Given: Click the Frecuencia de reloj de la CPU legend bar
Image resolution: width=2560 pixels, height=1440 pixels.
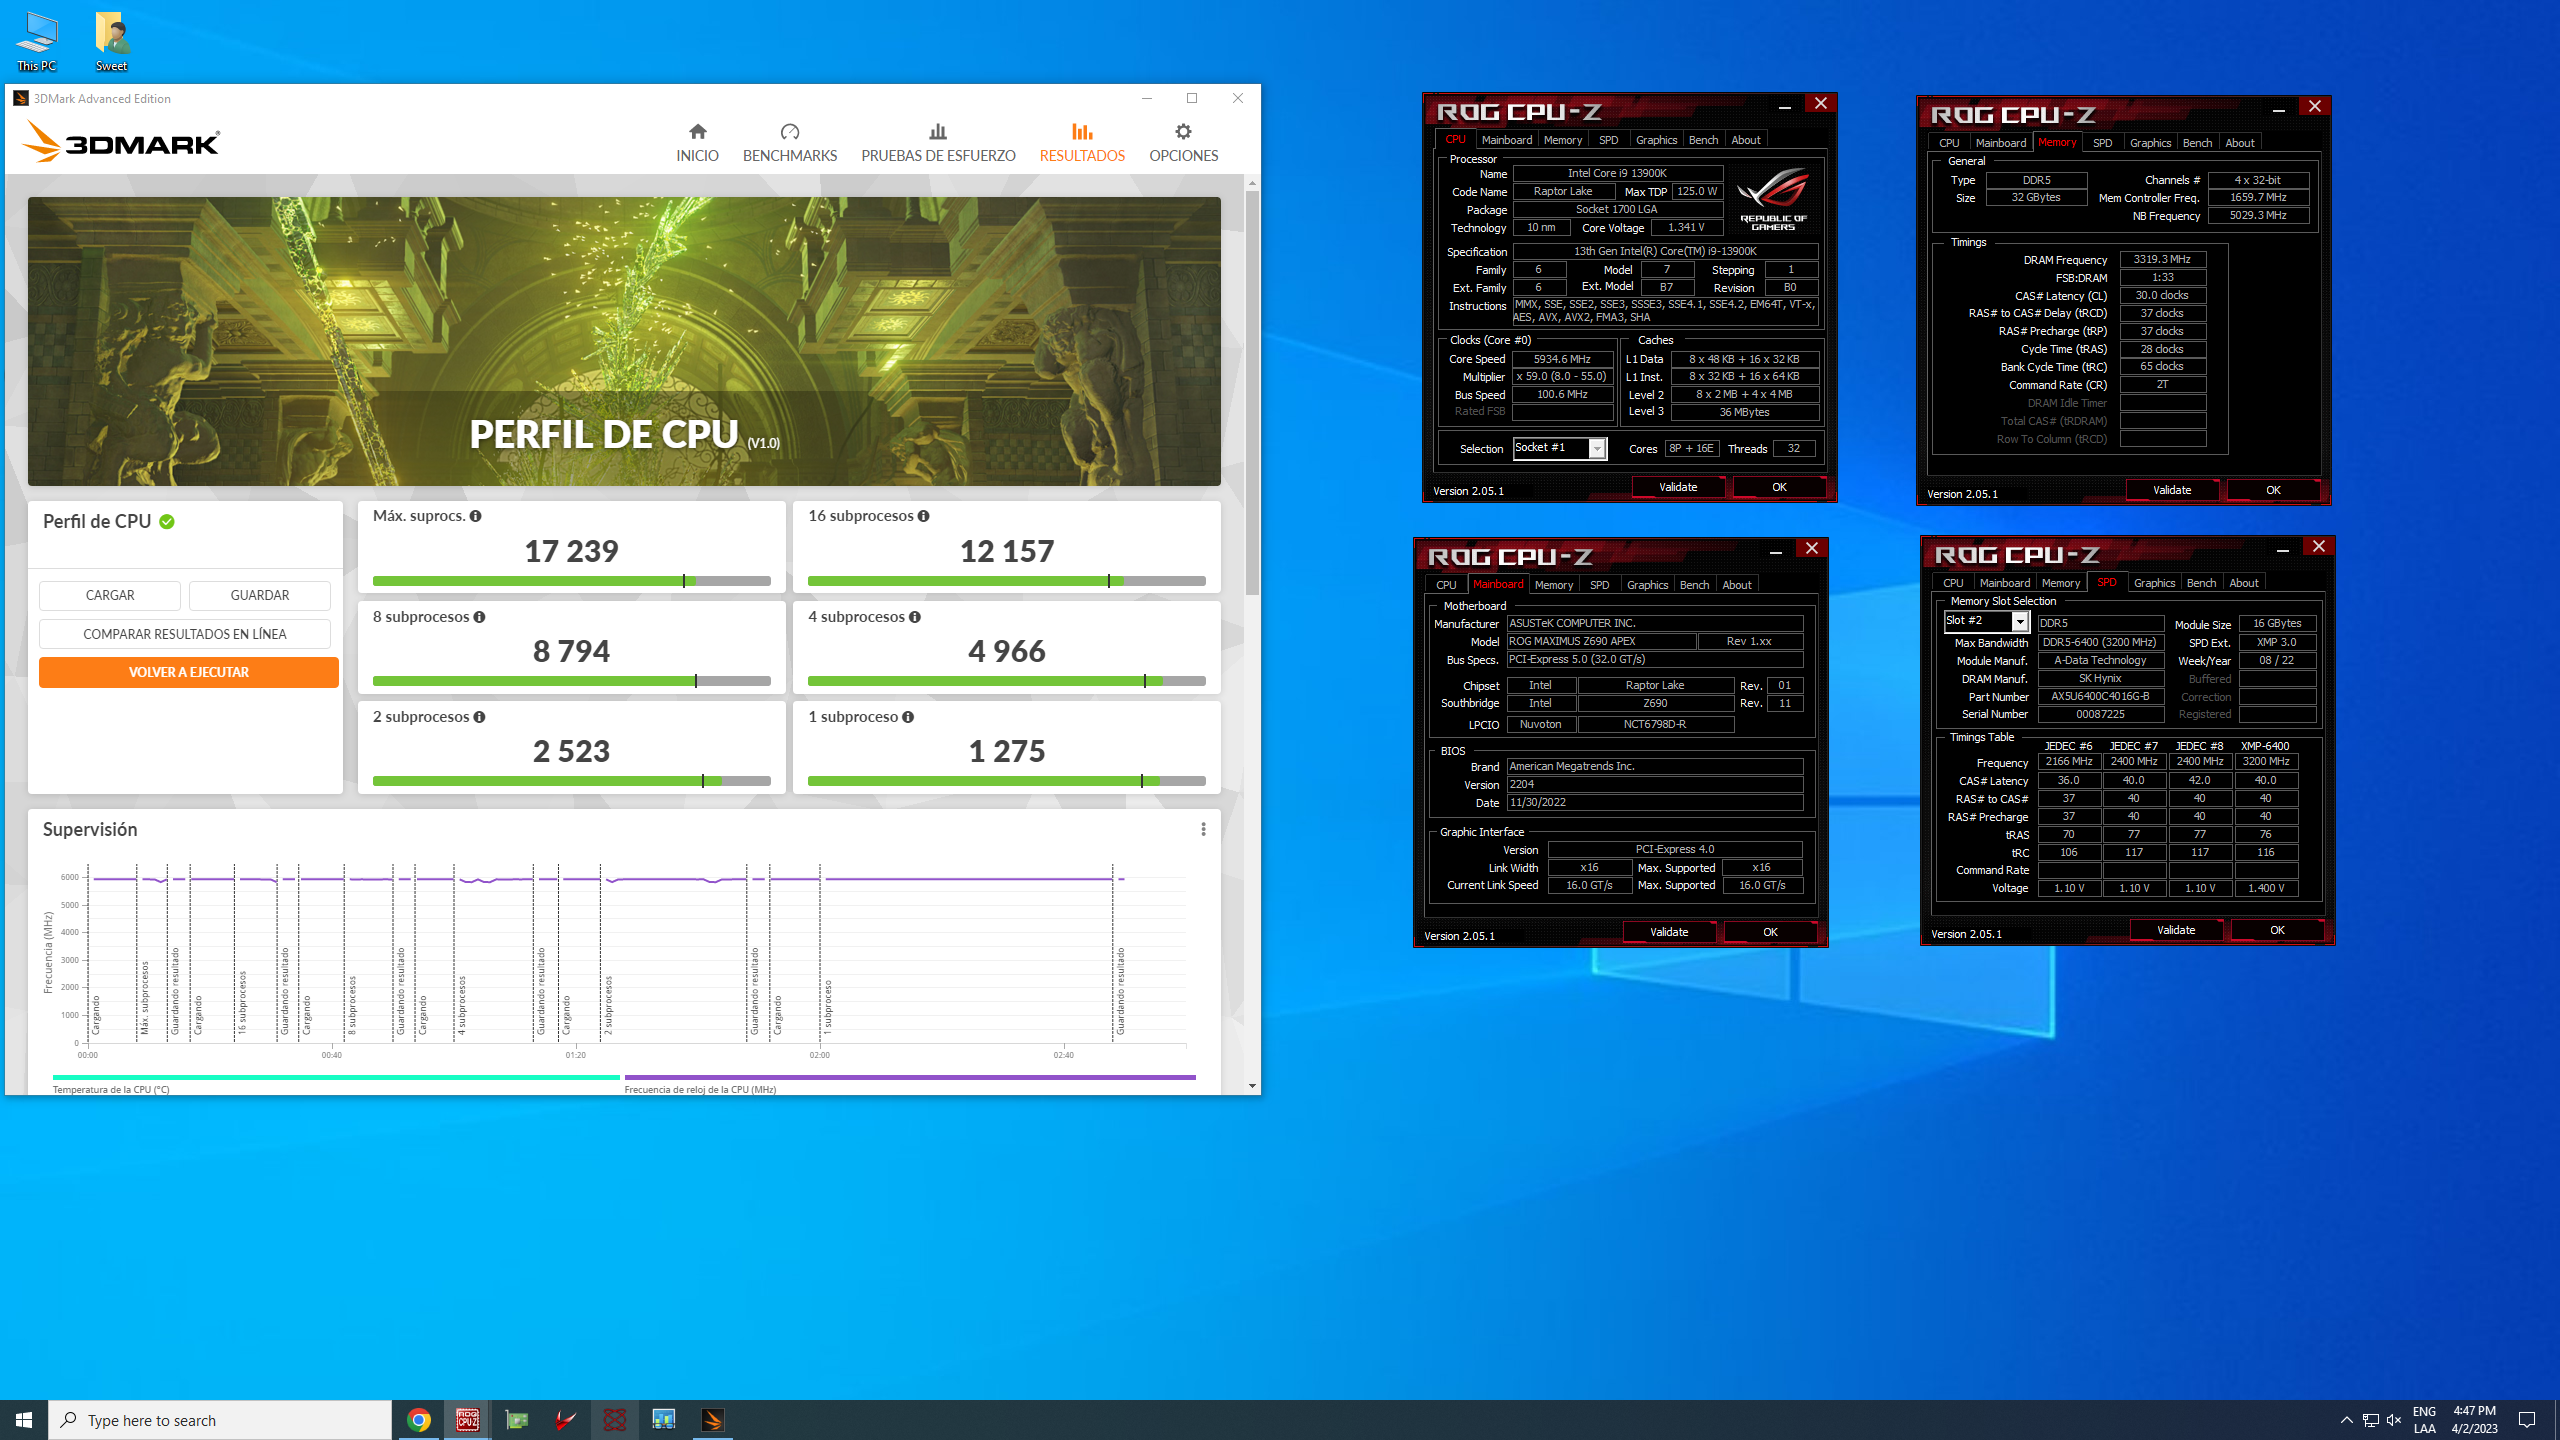Looking at the screenshot, I should (x=910, y=1078).
